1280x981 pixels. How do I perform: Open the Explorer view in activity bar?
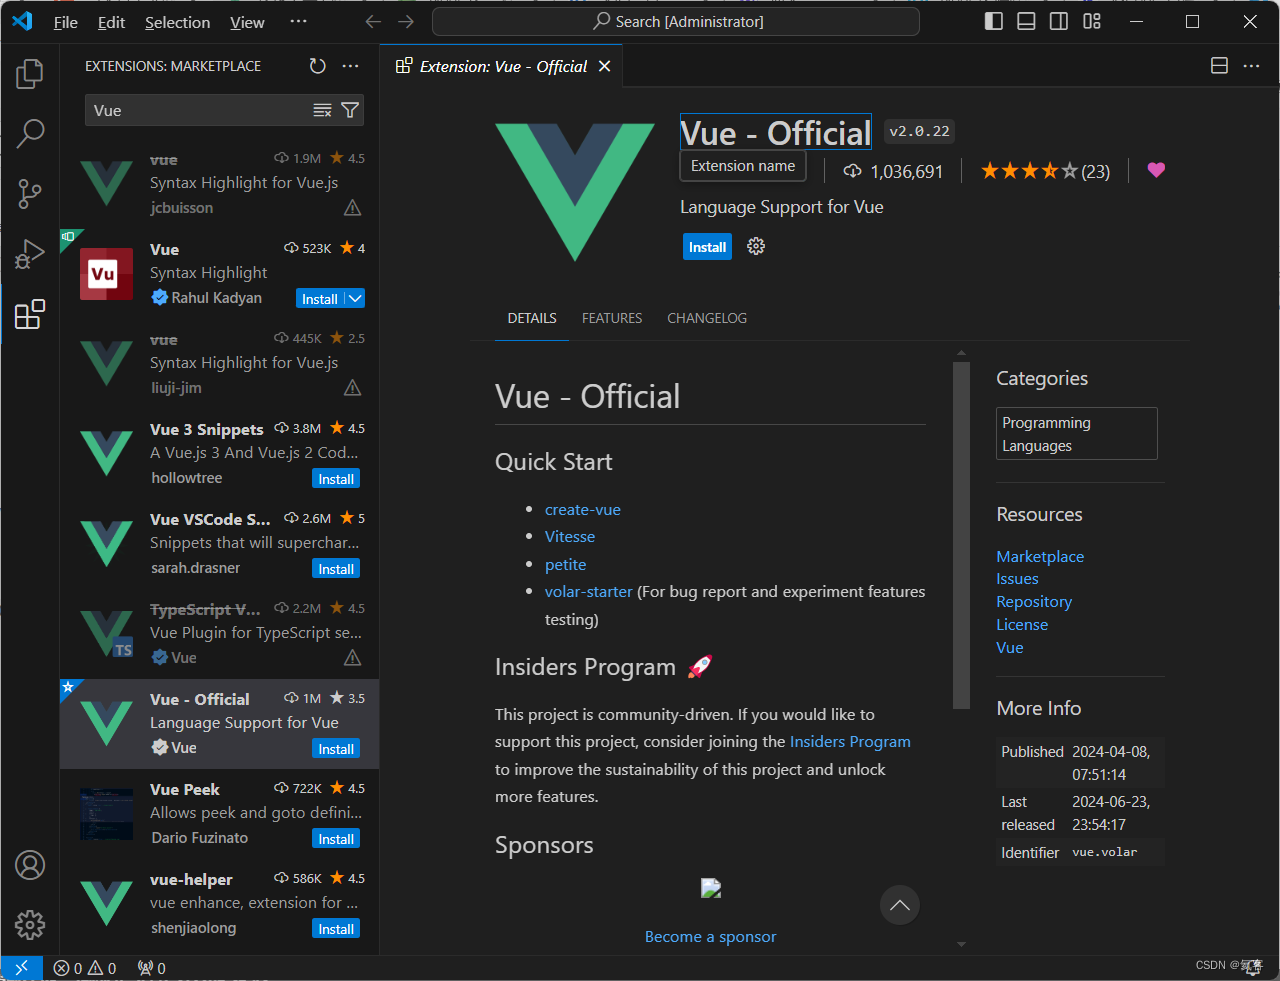pyautogui.click(x=30, y=73)
